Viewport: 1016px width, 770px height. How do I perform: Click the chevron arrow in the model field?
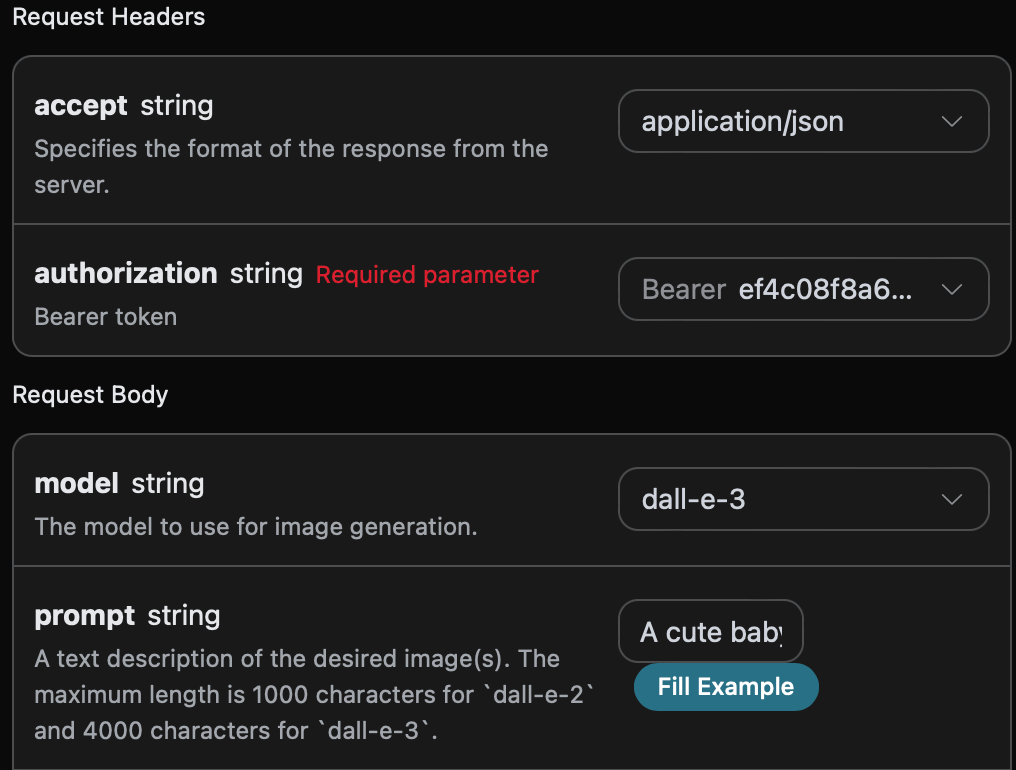[952, 499]
